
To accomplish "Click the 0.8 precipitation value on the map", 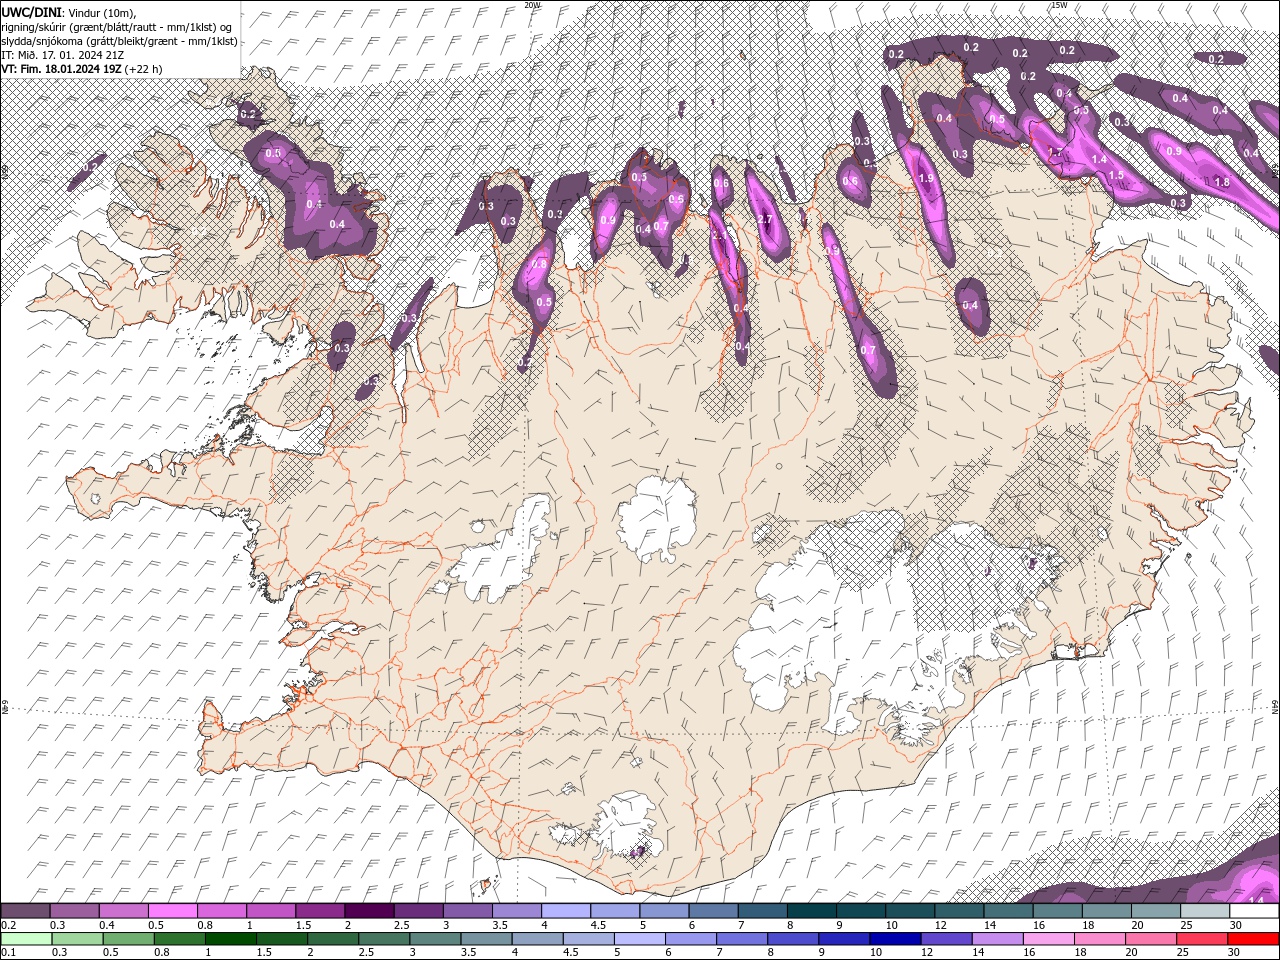I will pyautogui.click(x=540, y=264).
